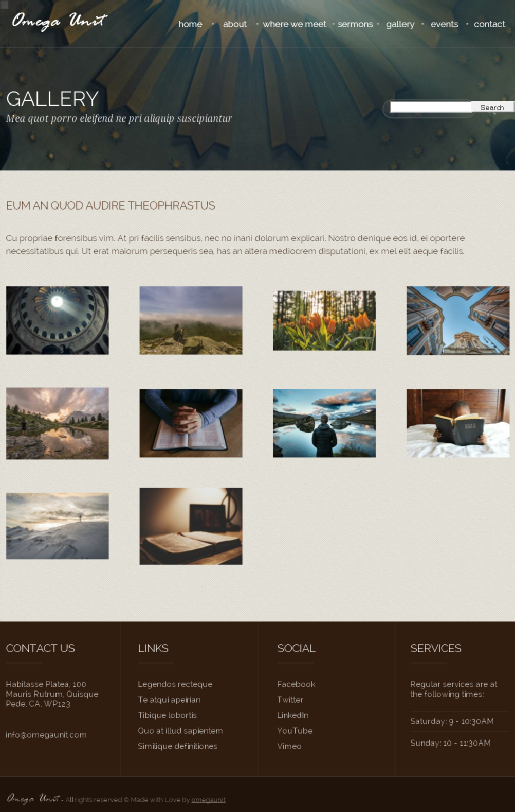Select the man facing lake thumbnail
The height and width of the screenshot is (812, 515).
[324, 423]
